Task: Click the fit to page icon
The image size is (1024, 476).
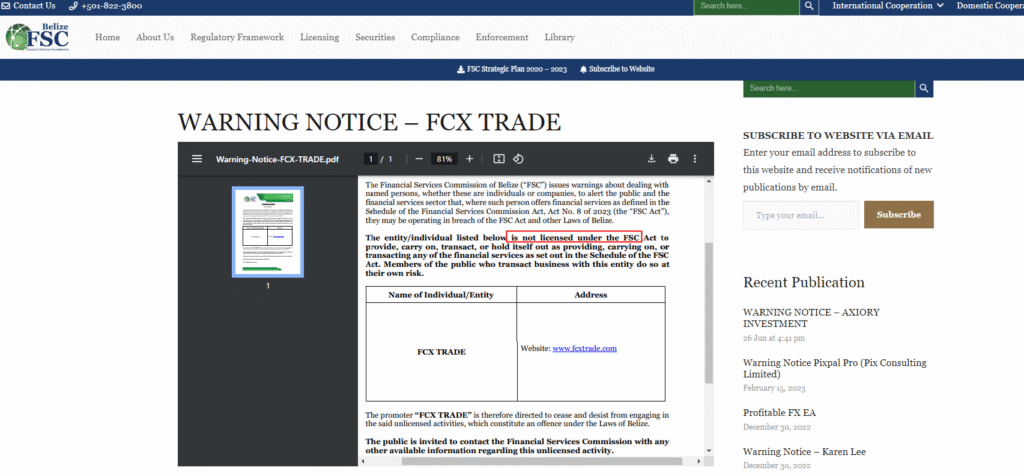Action: tap(499, 159)
